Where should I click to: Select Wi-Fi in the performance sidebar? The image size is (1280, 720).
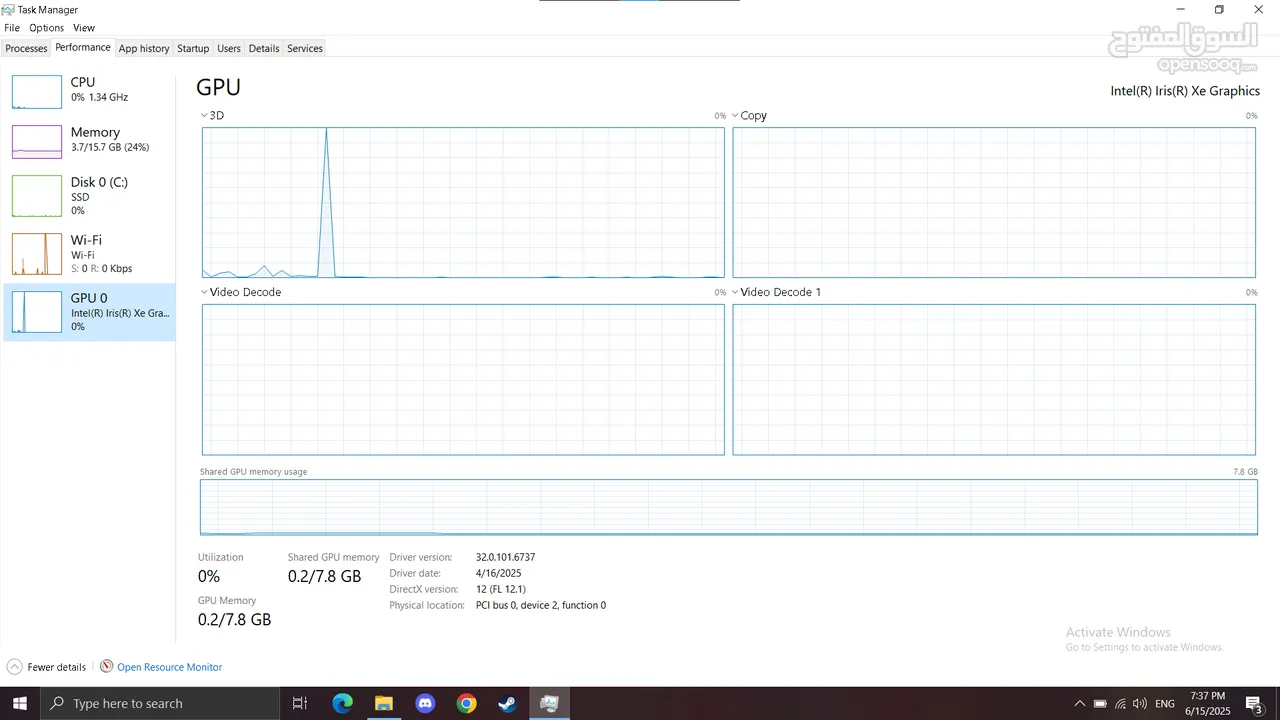[89, 253]
